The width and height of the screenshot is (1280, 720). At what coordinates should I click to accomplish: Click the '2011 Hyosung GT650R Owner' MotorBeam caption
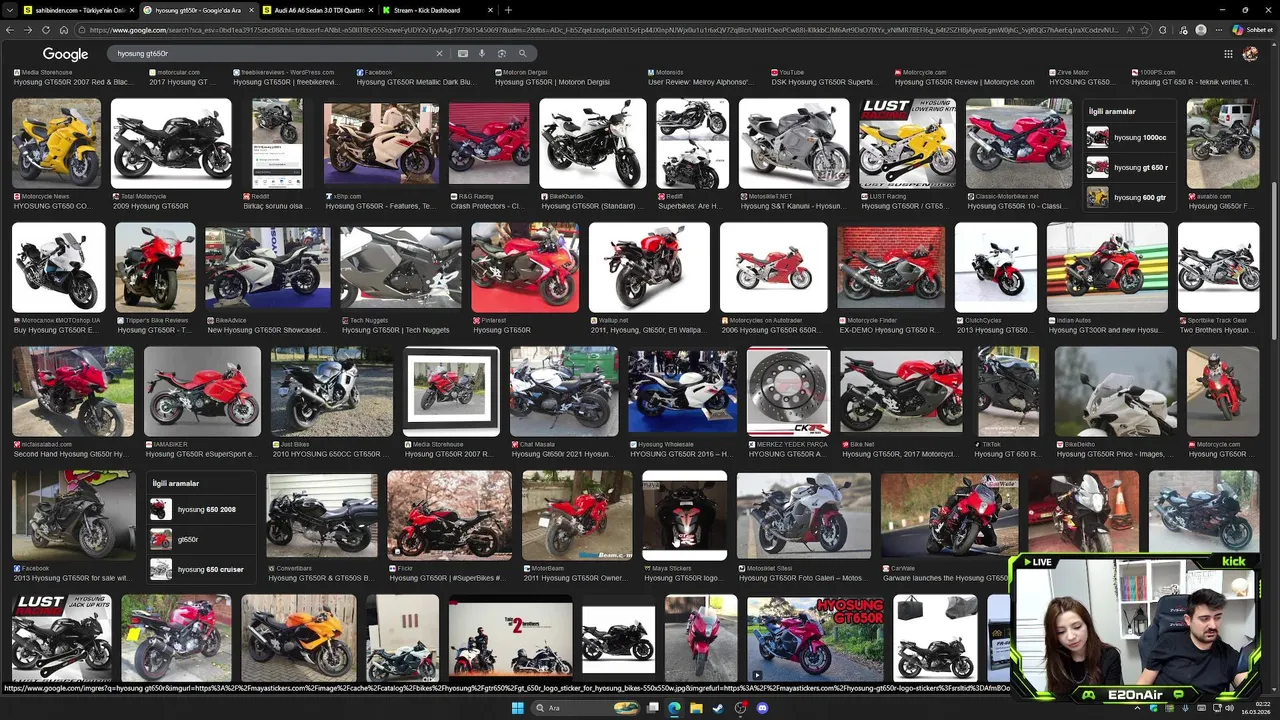[x=575, y=578]
